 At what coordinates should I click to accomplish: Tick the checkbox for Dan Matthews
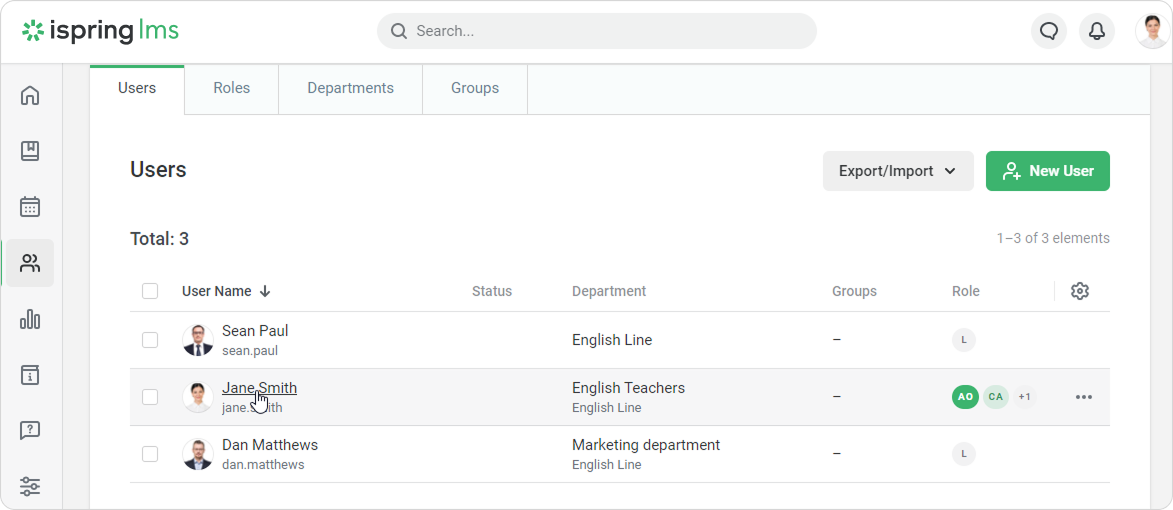[x=150, y=454]
